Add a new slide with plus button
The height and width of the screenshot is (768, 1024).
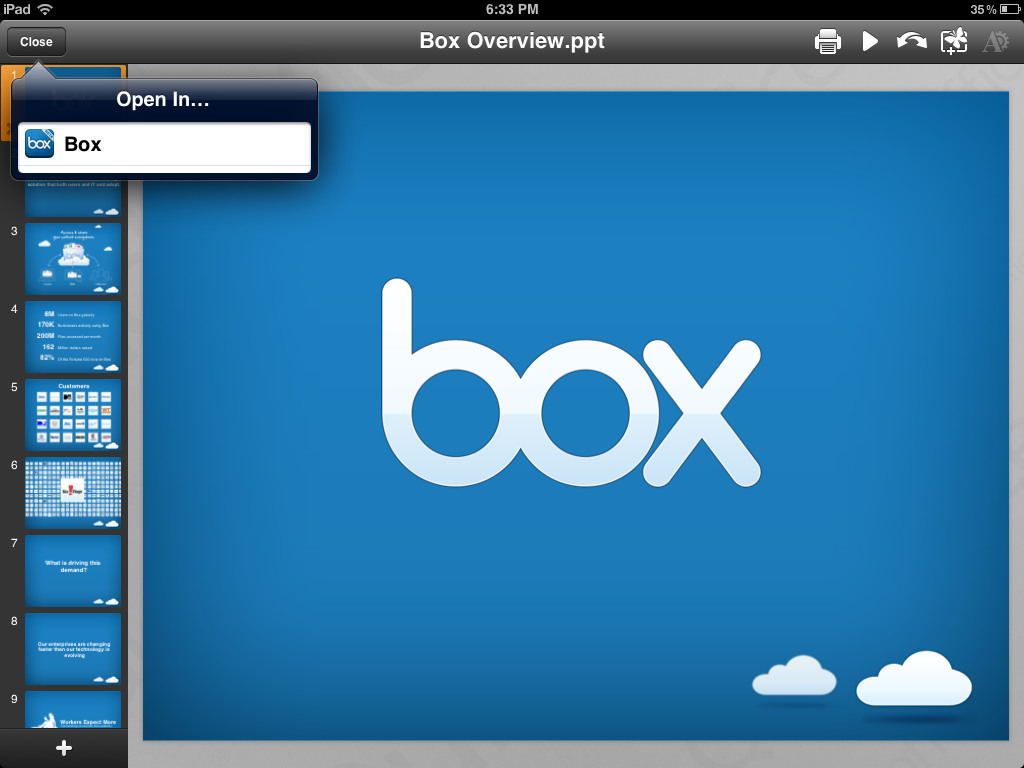point(63,748)
